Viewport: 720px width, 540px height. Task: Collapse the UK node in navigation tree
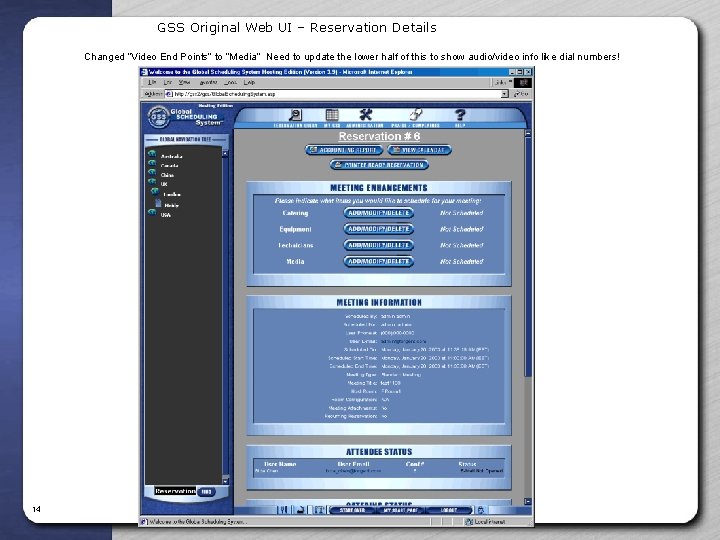pos(152,181)
